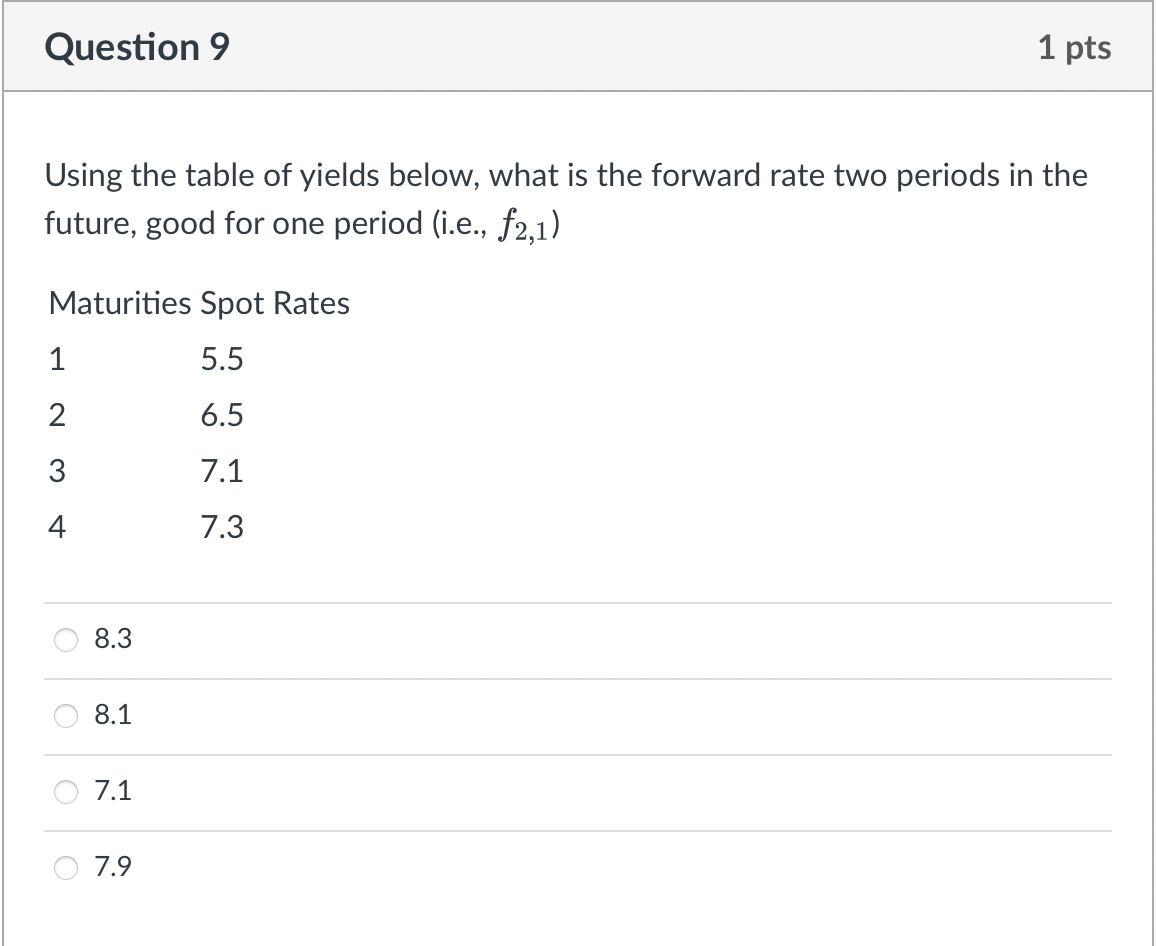Click the answer label text 7.1
The height and width of the screenshot is (946, 1156).
tap(112, 791)
